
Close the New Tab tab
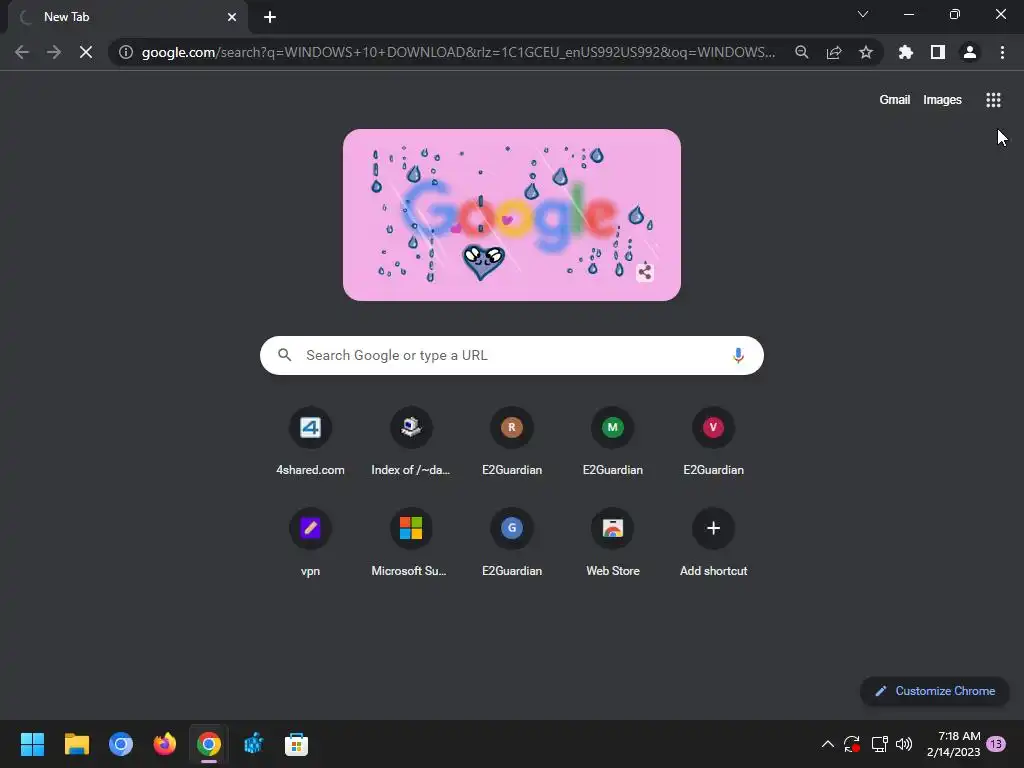point(231,17)
